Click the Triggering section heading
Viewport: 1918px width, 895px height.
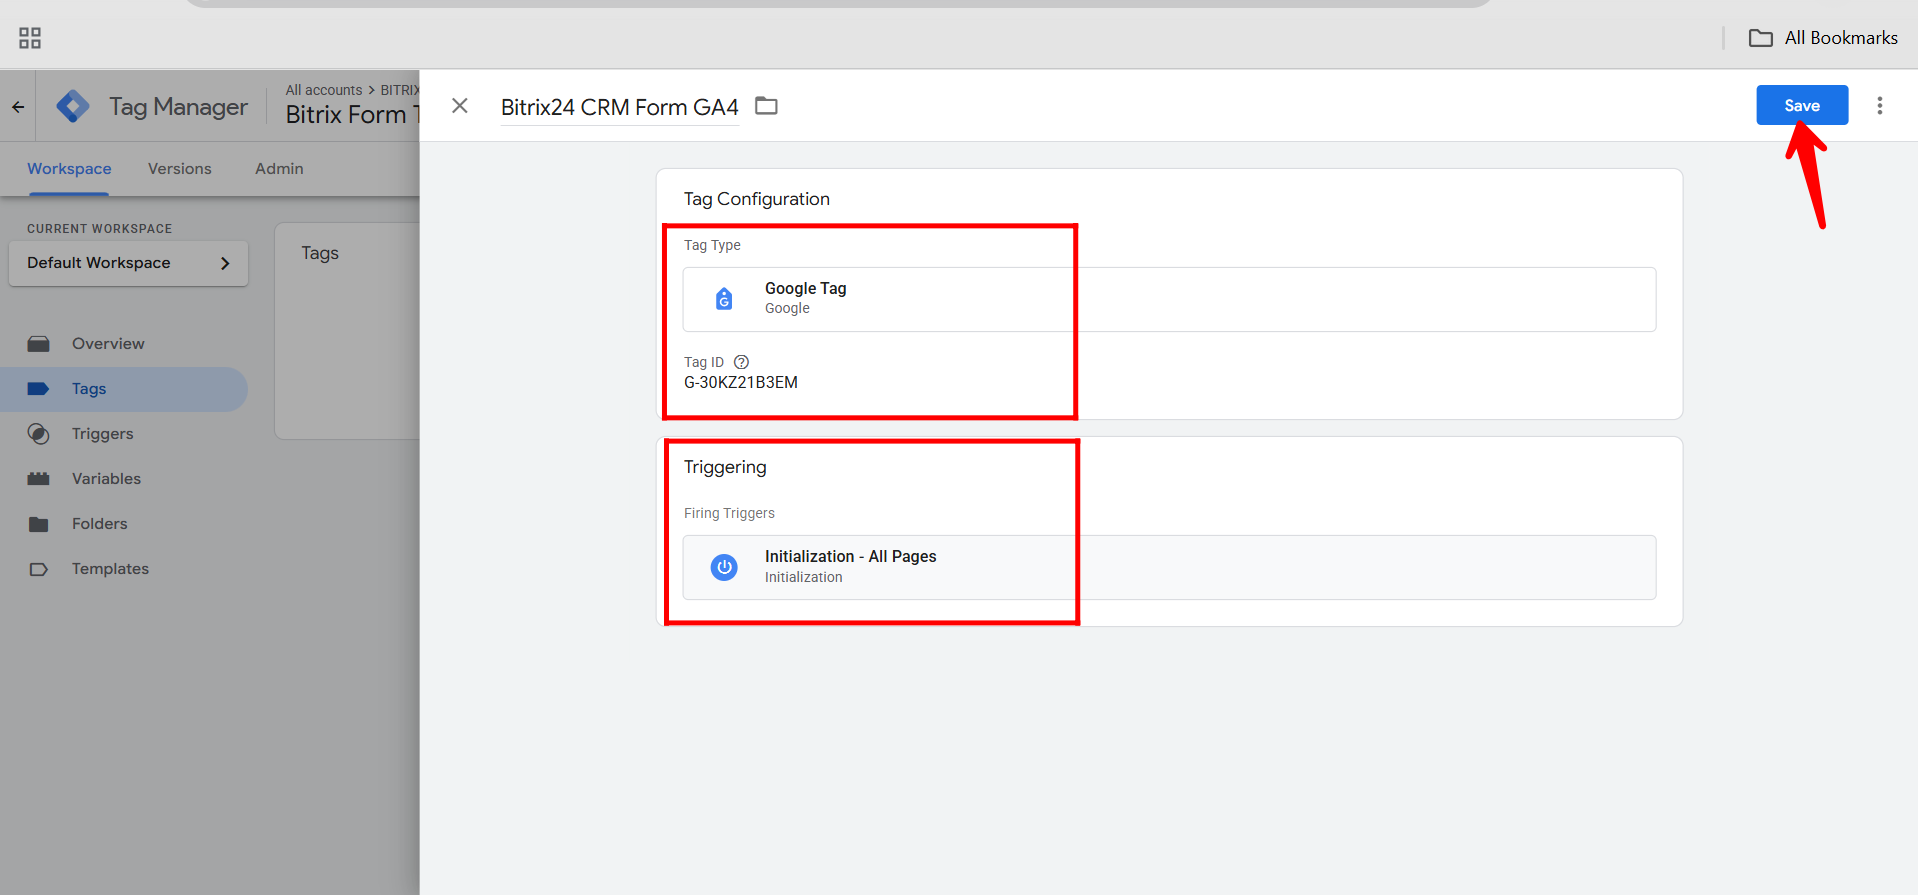coord(725,467)
